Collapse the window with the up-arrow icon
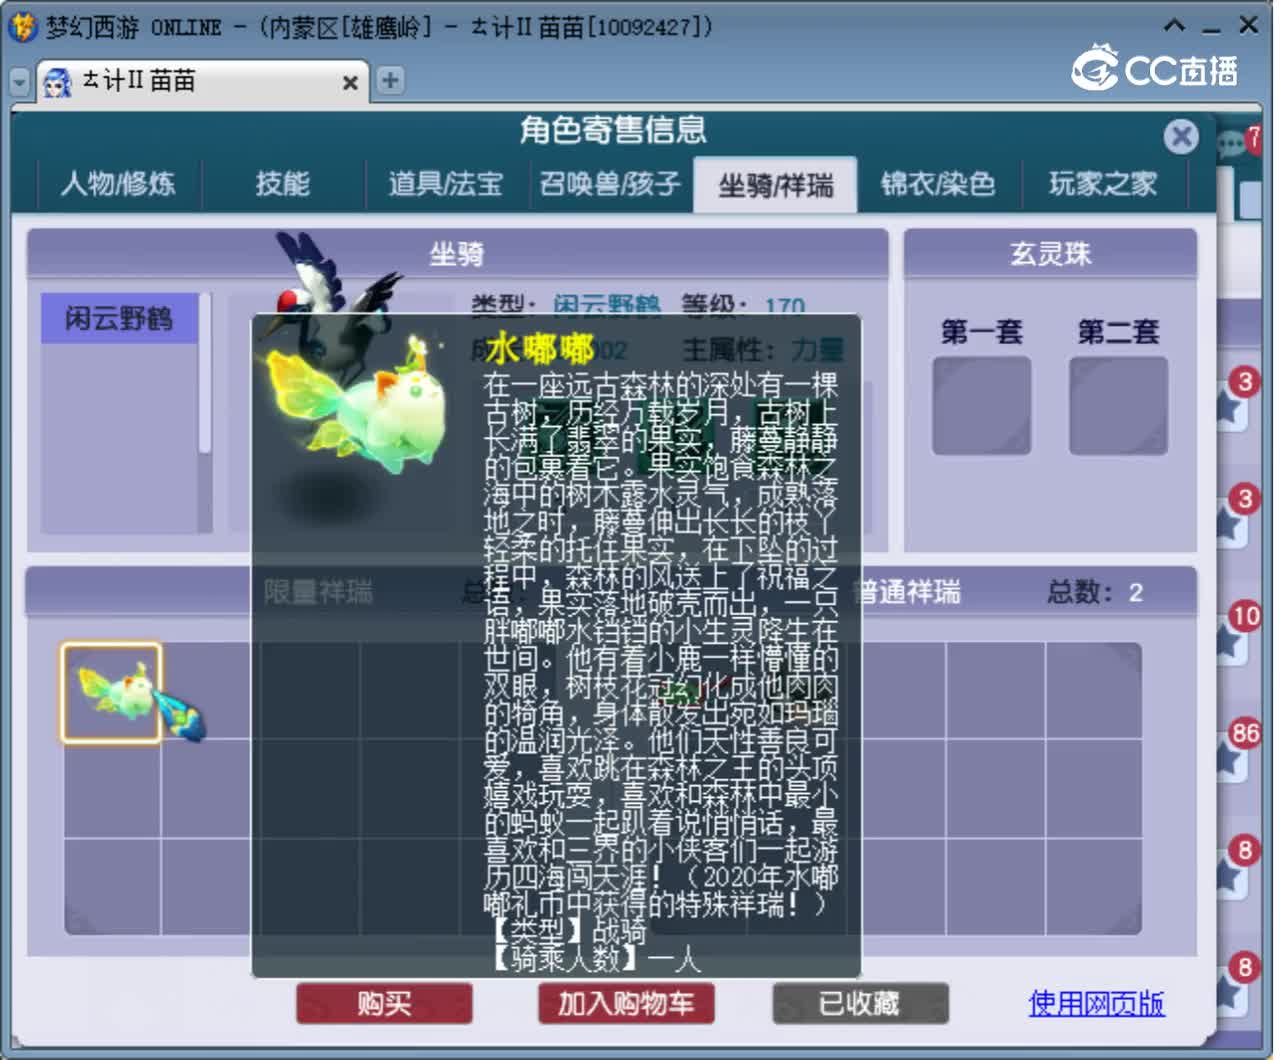The image size is (1280, 1060). [x=1175, y=25]
